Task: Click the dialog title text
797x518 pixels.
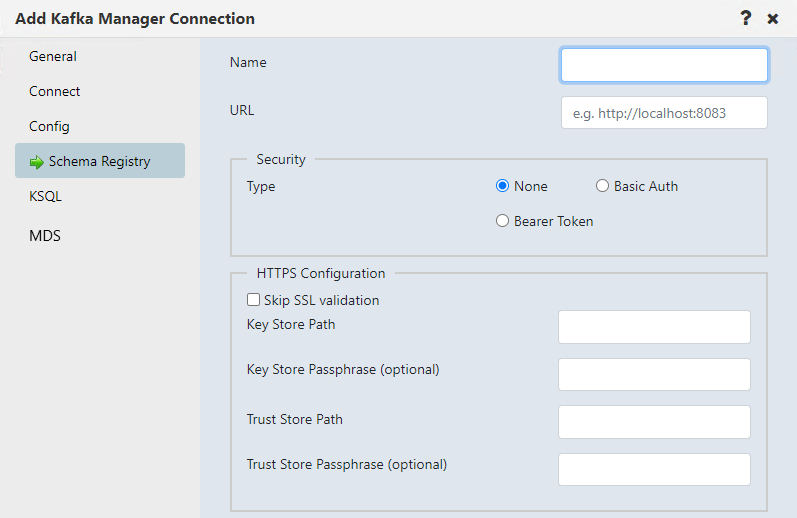Action: 135,19
